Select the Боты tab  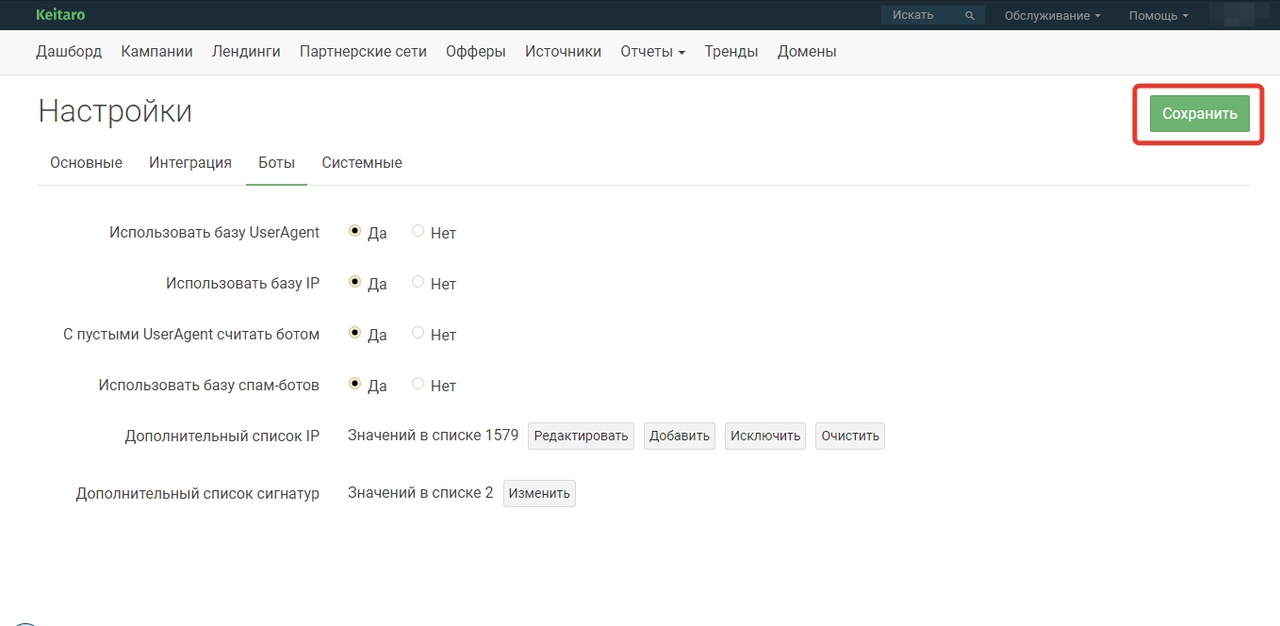click(276, 163)
